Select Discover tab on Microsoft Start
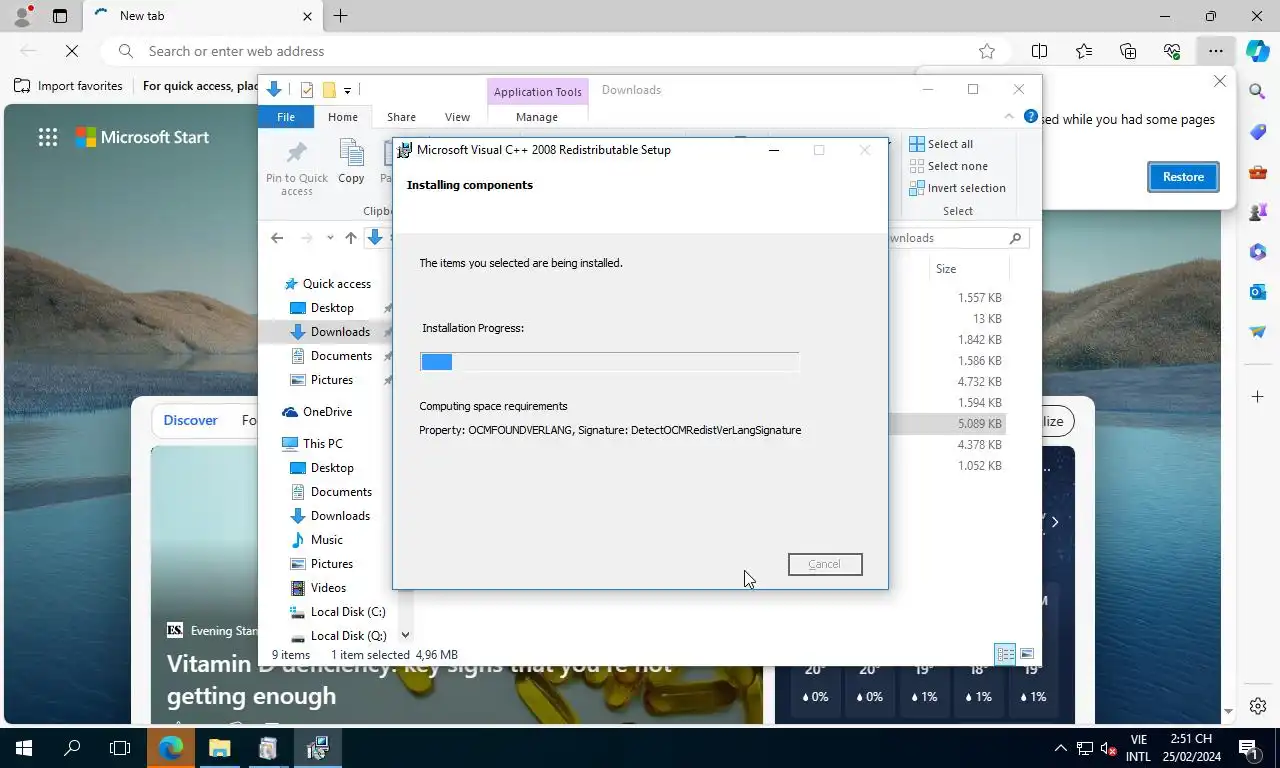This screenshot has height=768, width=1280. click(x=190, y=420)
